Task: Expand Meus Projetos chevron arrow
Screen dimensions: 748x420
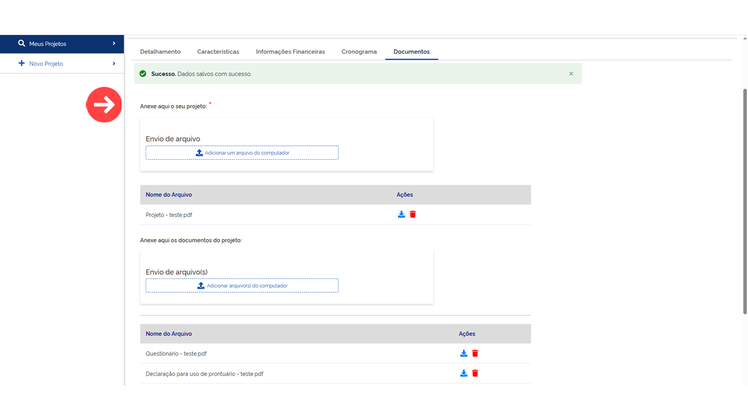Action: click(x=114, y=43)
